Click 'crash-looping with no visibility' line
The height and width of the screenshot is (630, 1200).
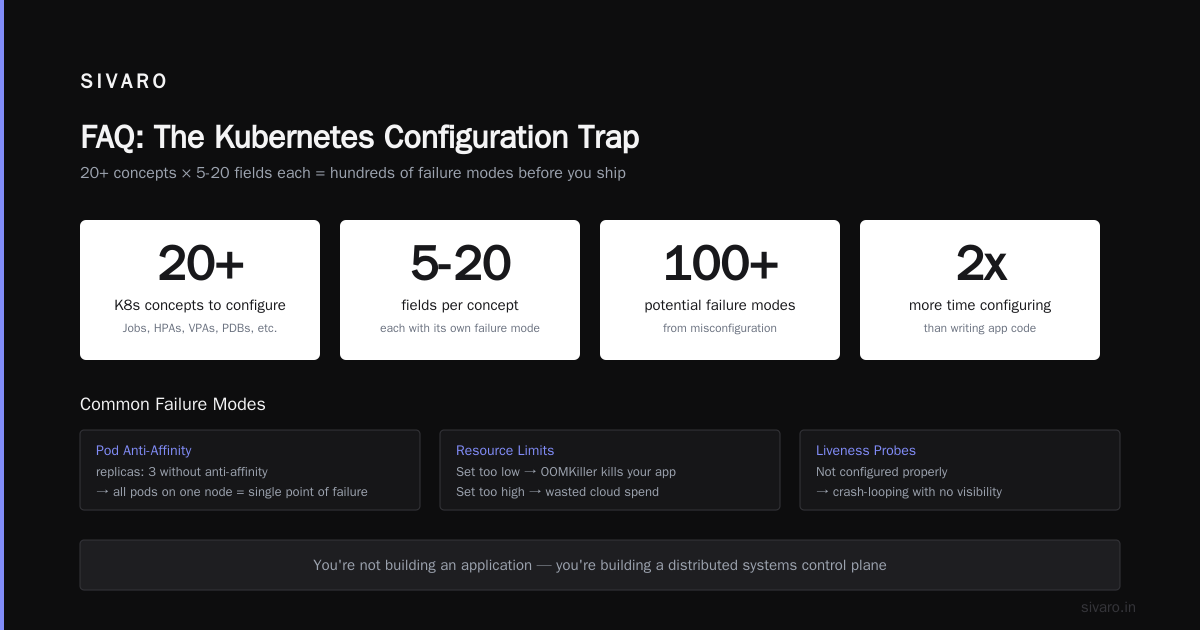click(x=909, y=492)
